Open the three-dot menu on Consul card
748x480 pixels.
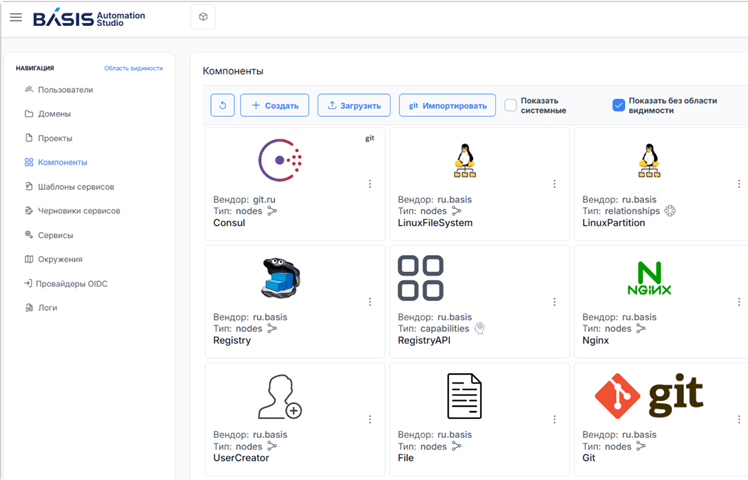(370, 184)
